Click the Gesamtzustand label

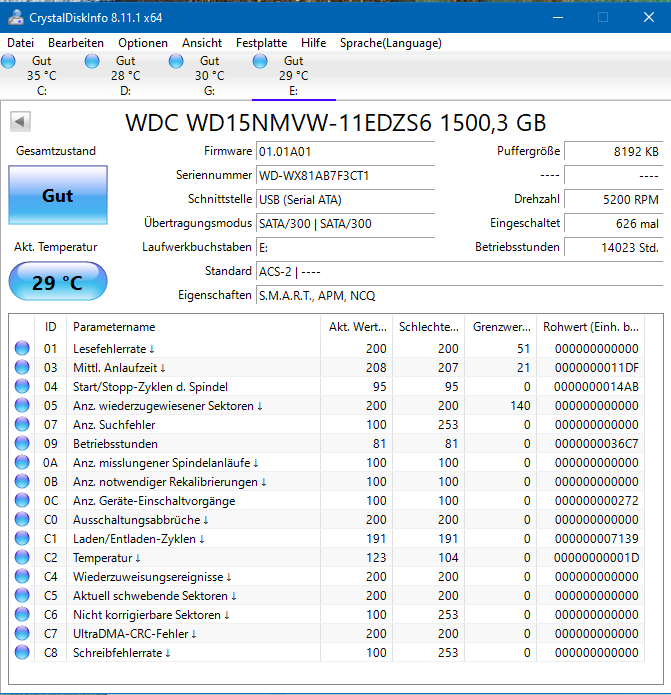pos(56,151)
